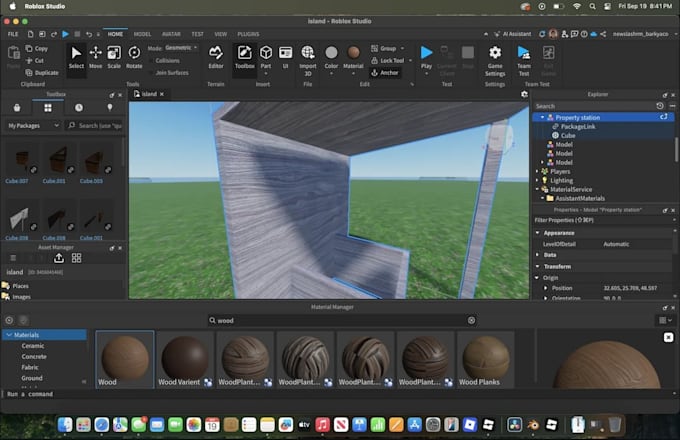Image resolution: width=680 pixels, height=440 pixels.
Task: Activate the Rotate tool
Action: click(134, 58)
